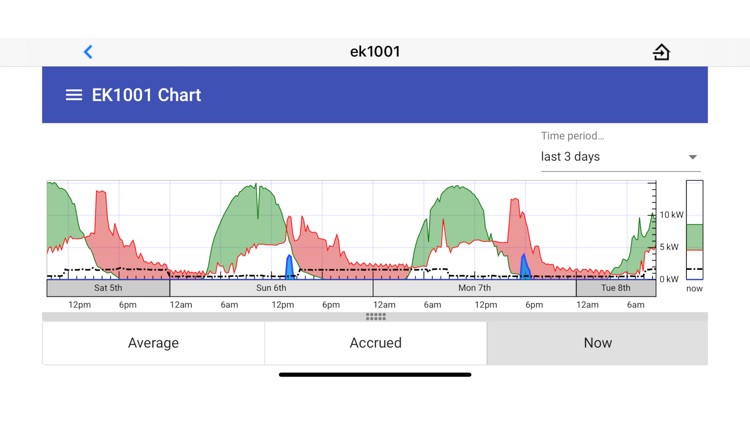Click the Sun 6th day bar

(271, 288)
